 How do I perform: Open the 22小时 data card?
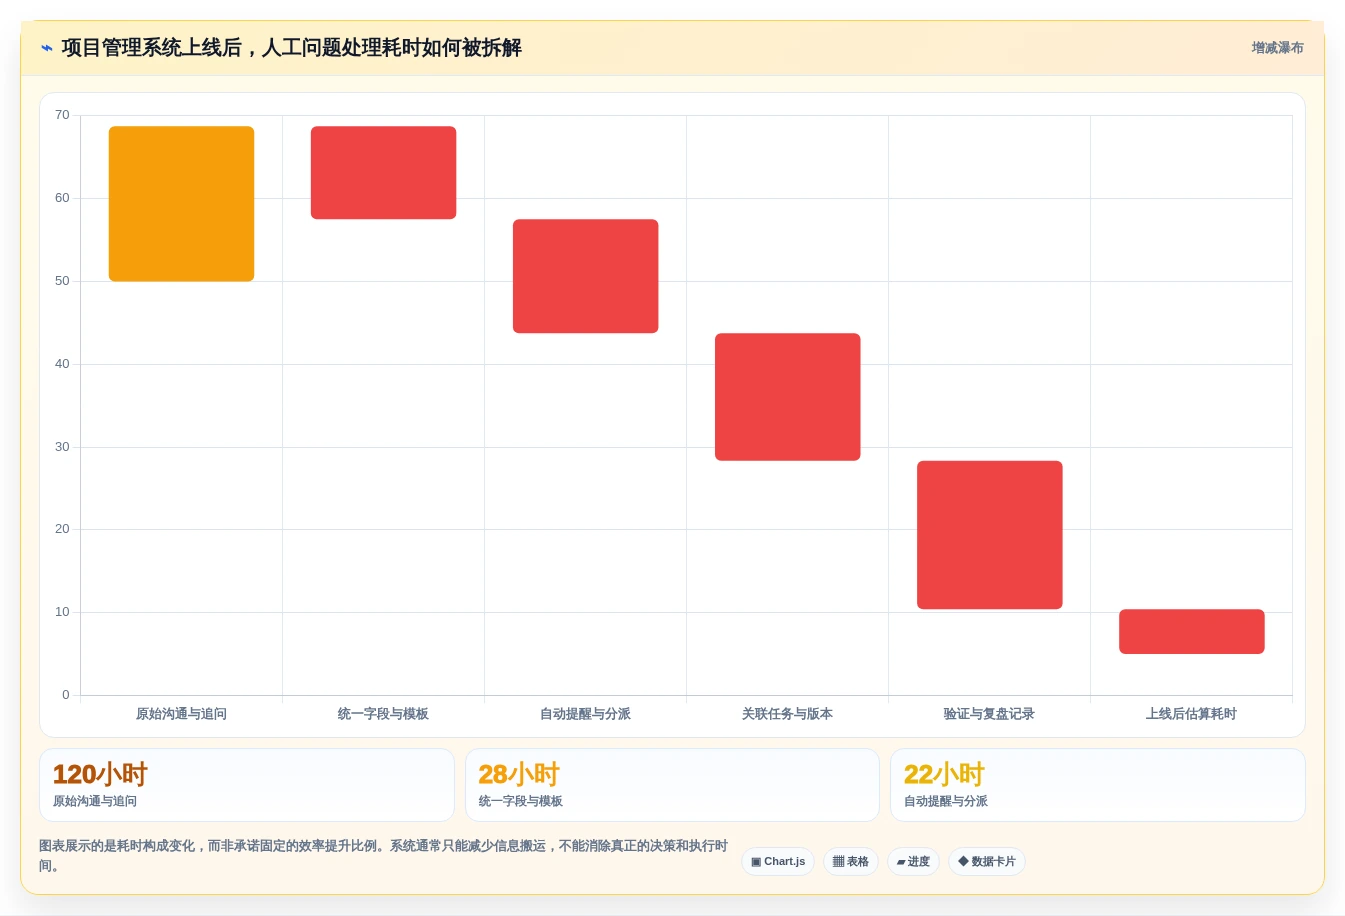[1098, 785]
